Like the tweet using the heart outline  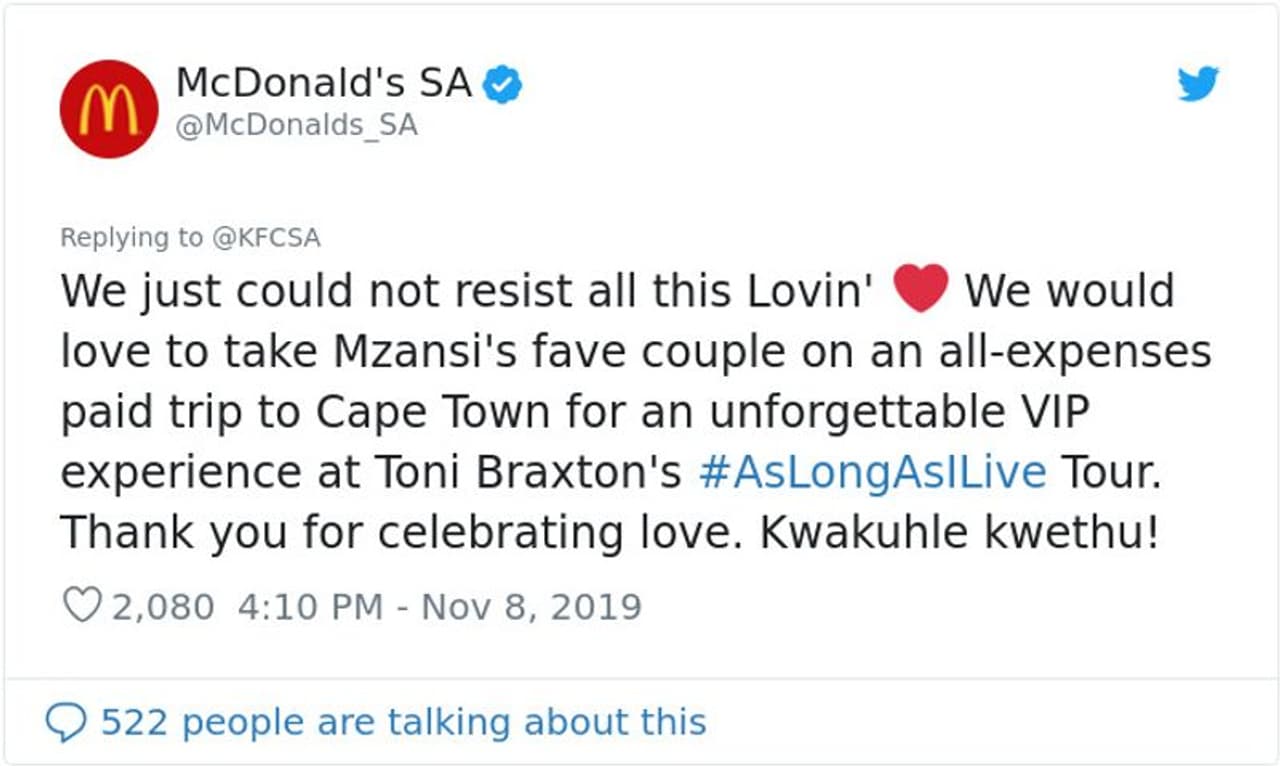tap(81, 606)
